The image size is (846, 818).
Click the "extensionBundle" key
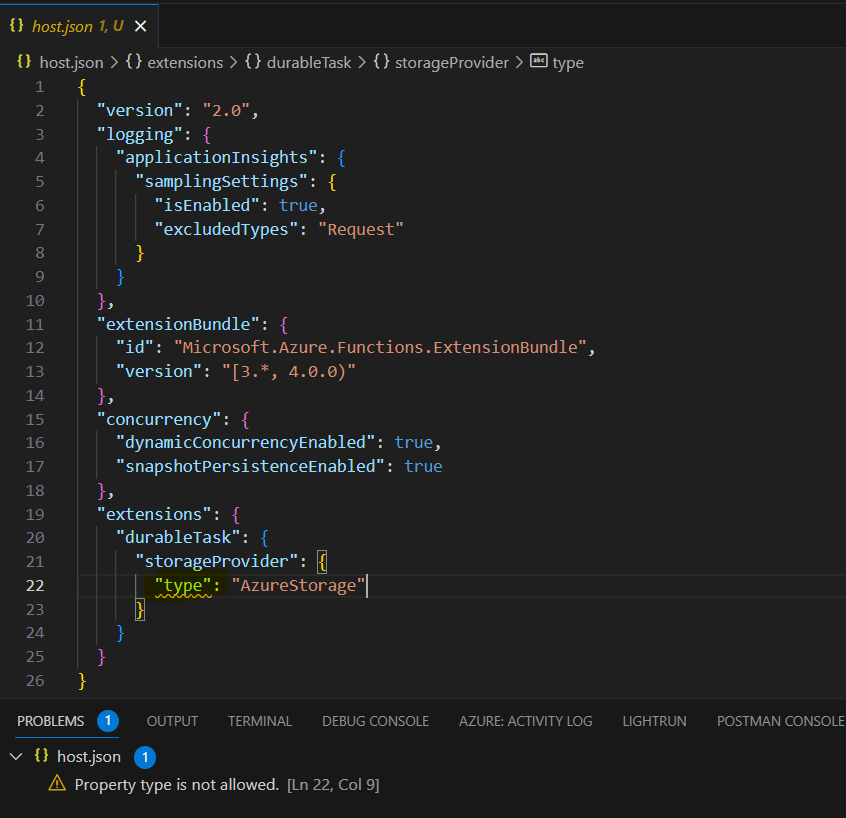pos(178,324)
